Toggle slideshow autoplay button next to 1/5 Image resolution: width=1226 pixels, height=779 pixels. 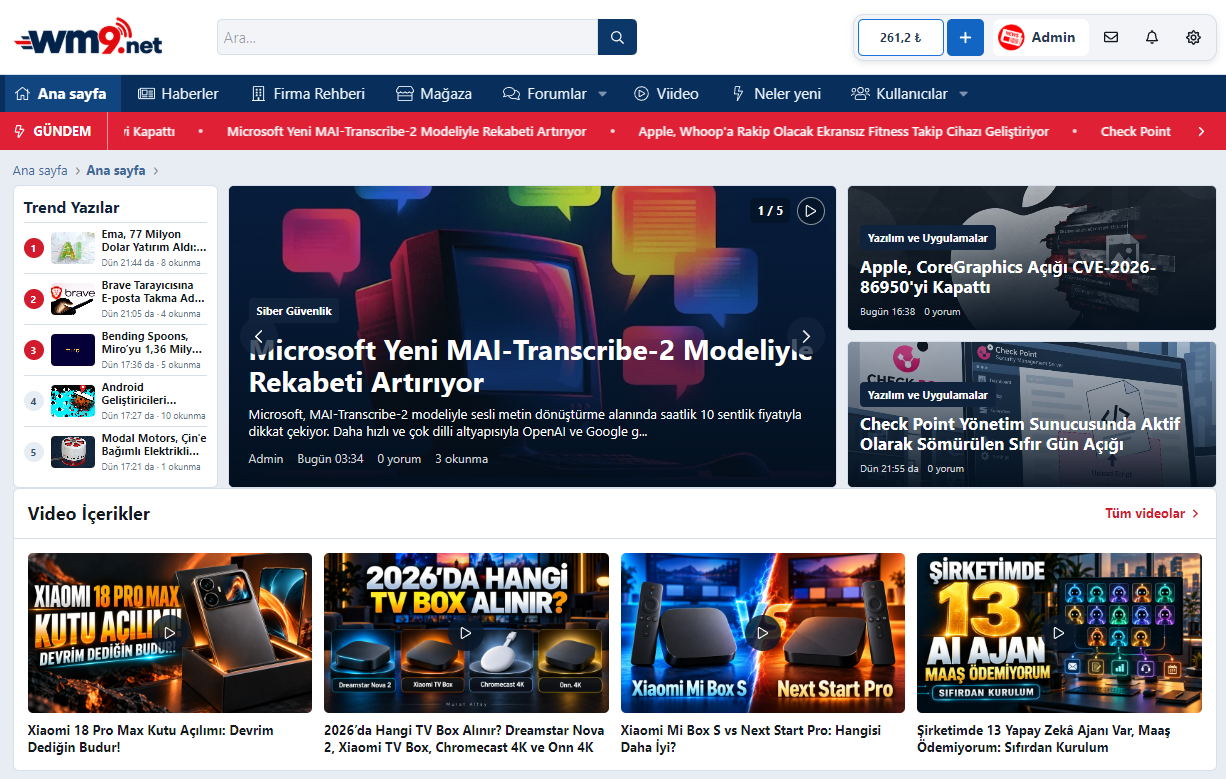click(811, 211)
